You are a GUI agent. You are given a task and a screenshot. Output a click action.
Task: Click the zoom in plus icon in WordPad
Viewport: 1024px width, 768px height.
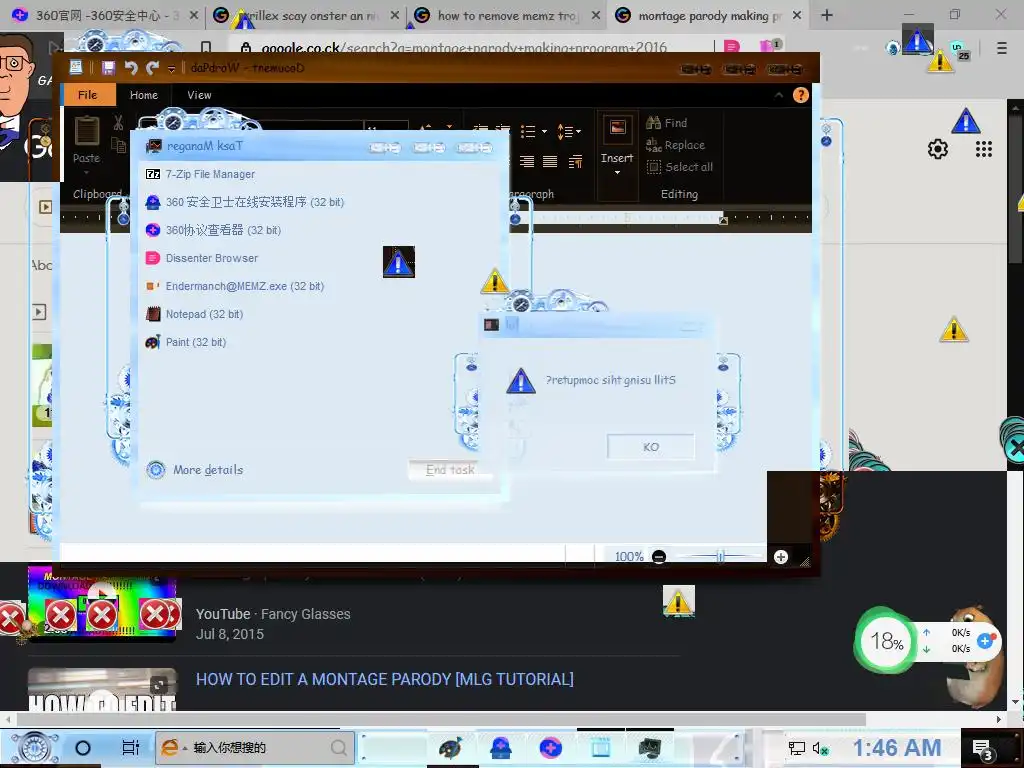pos(780,557)
